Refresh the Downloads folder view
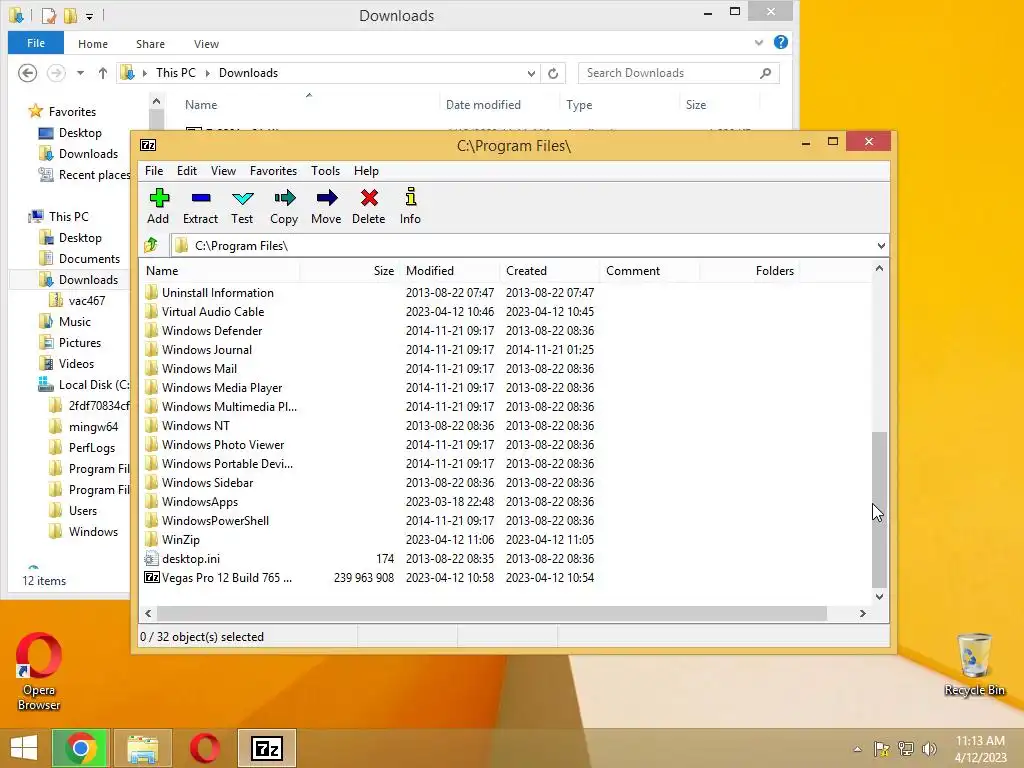 click(x=553, y=73)
